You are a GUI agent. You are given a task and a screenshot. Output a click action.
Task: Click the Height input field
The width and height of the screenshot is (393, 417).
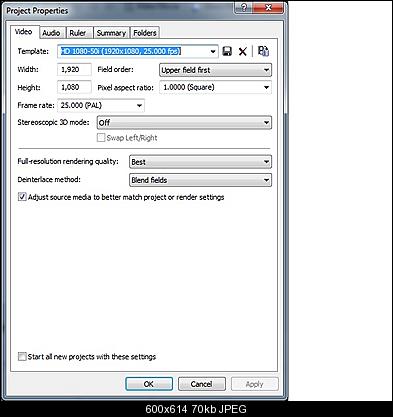click(x=74, y=87)
